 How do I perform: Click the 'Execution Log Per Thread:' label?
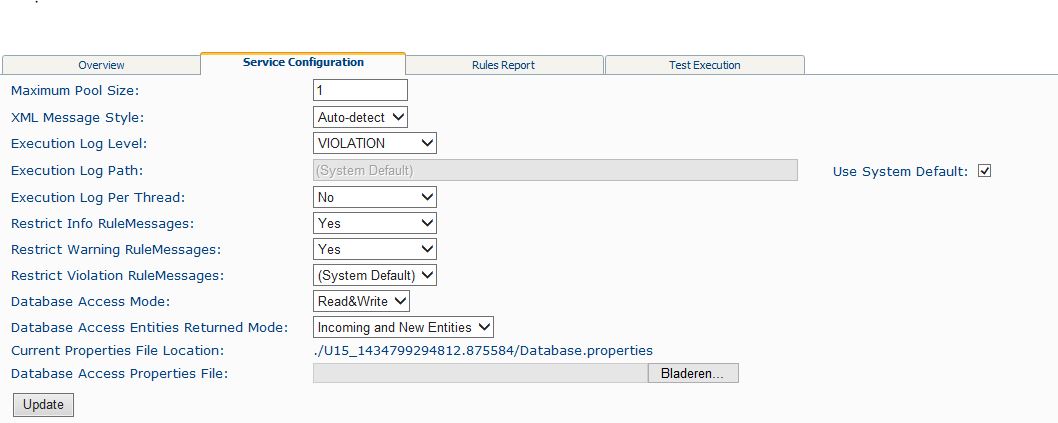point(98,198)
